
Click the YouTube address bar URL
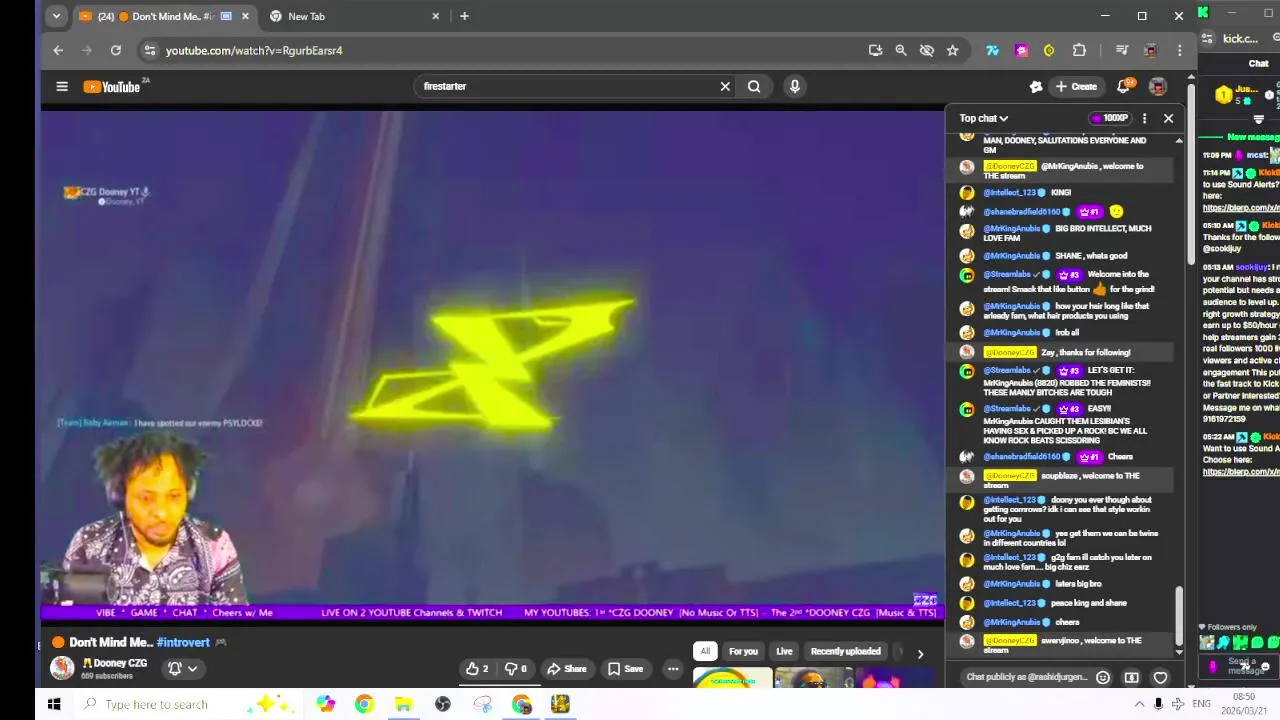254,50
